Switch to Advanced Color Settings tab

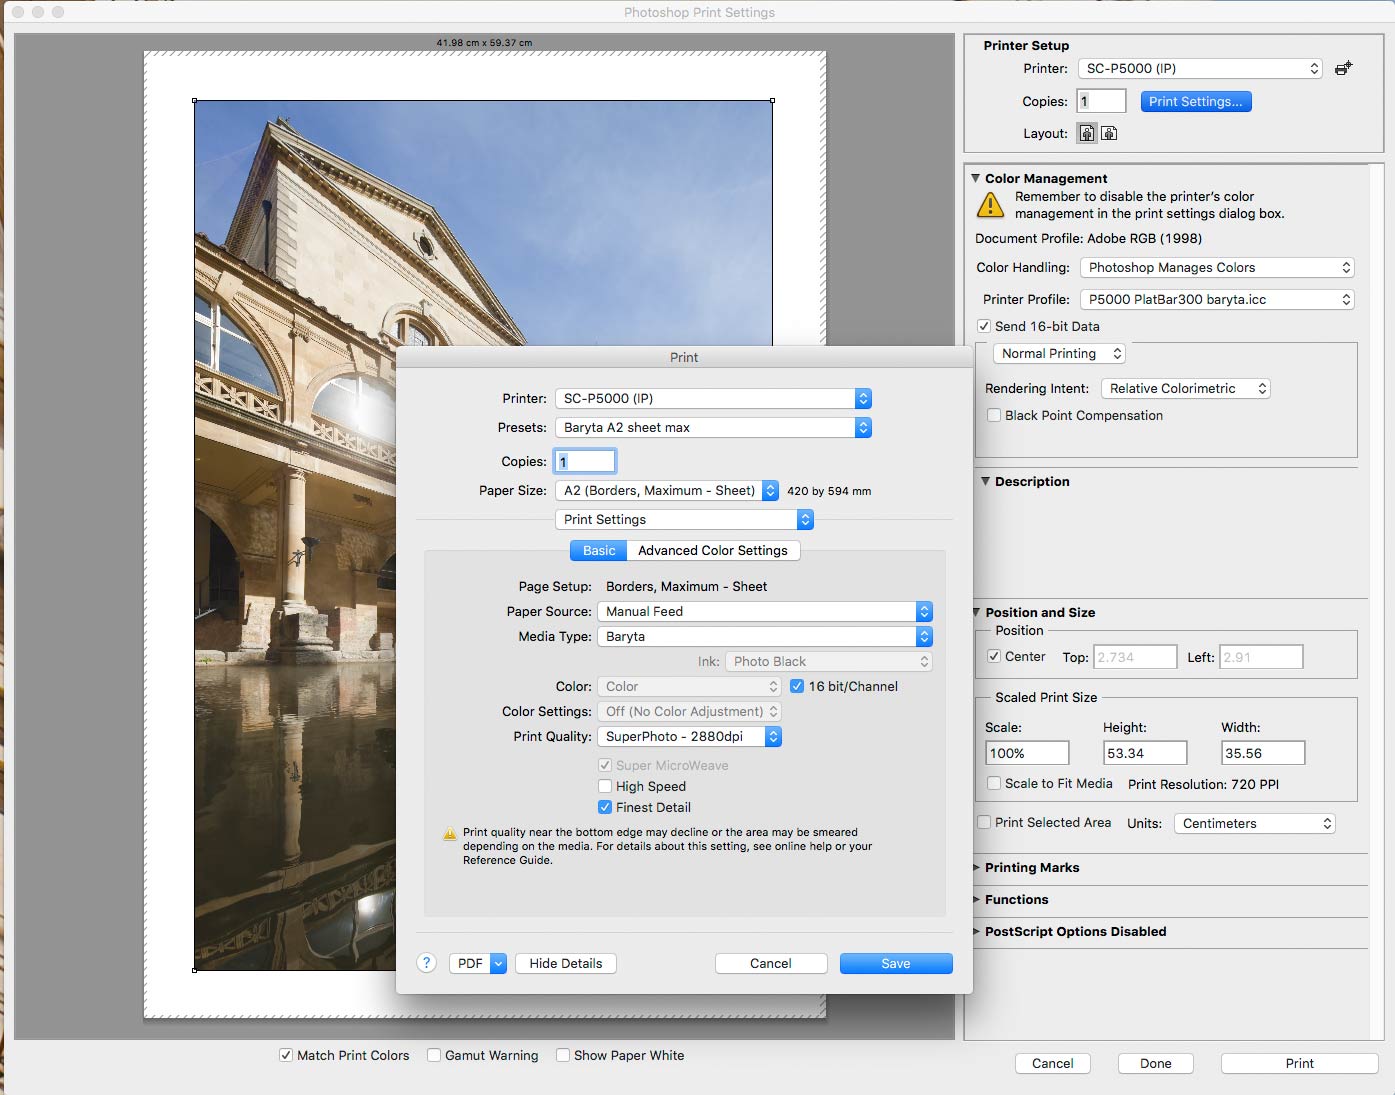(x=713, y=550)
